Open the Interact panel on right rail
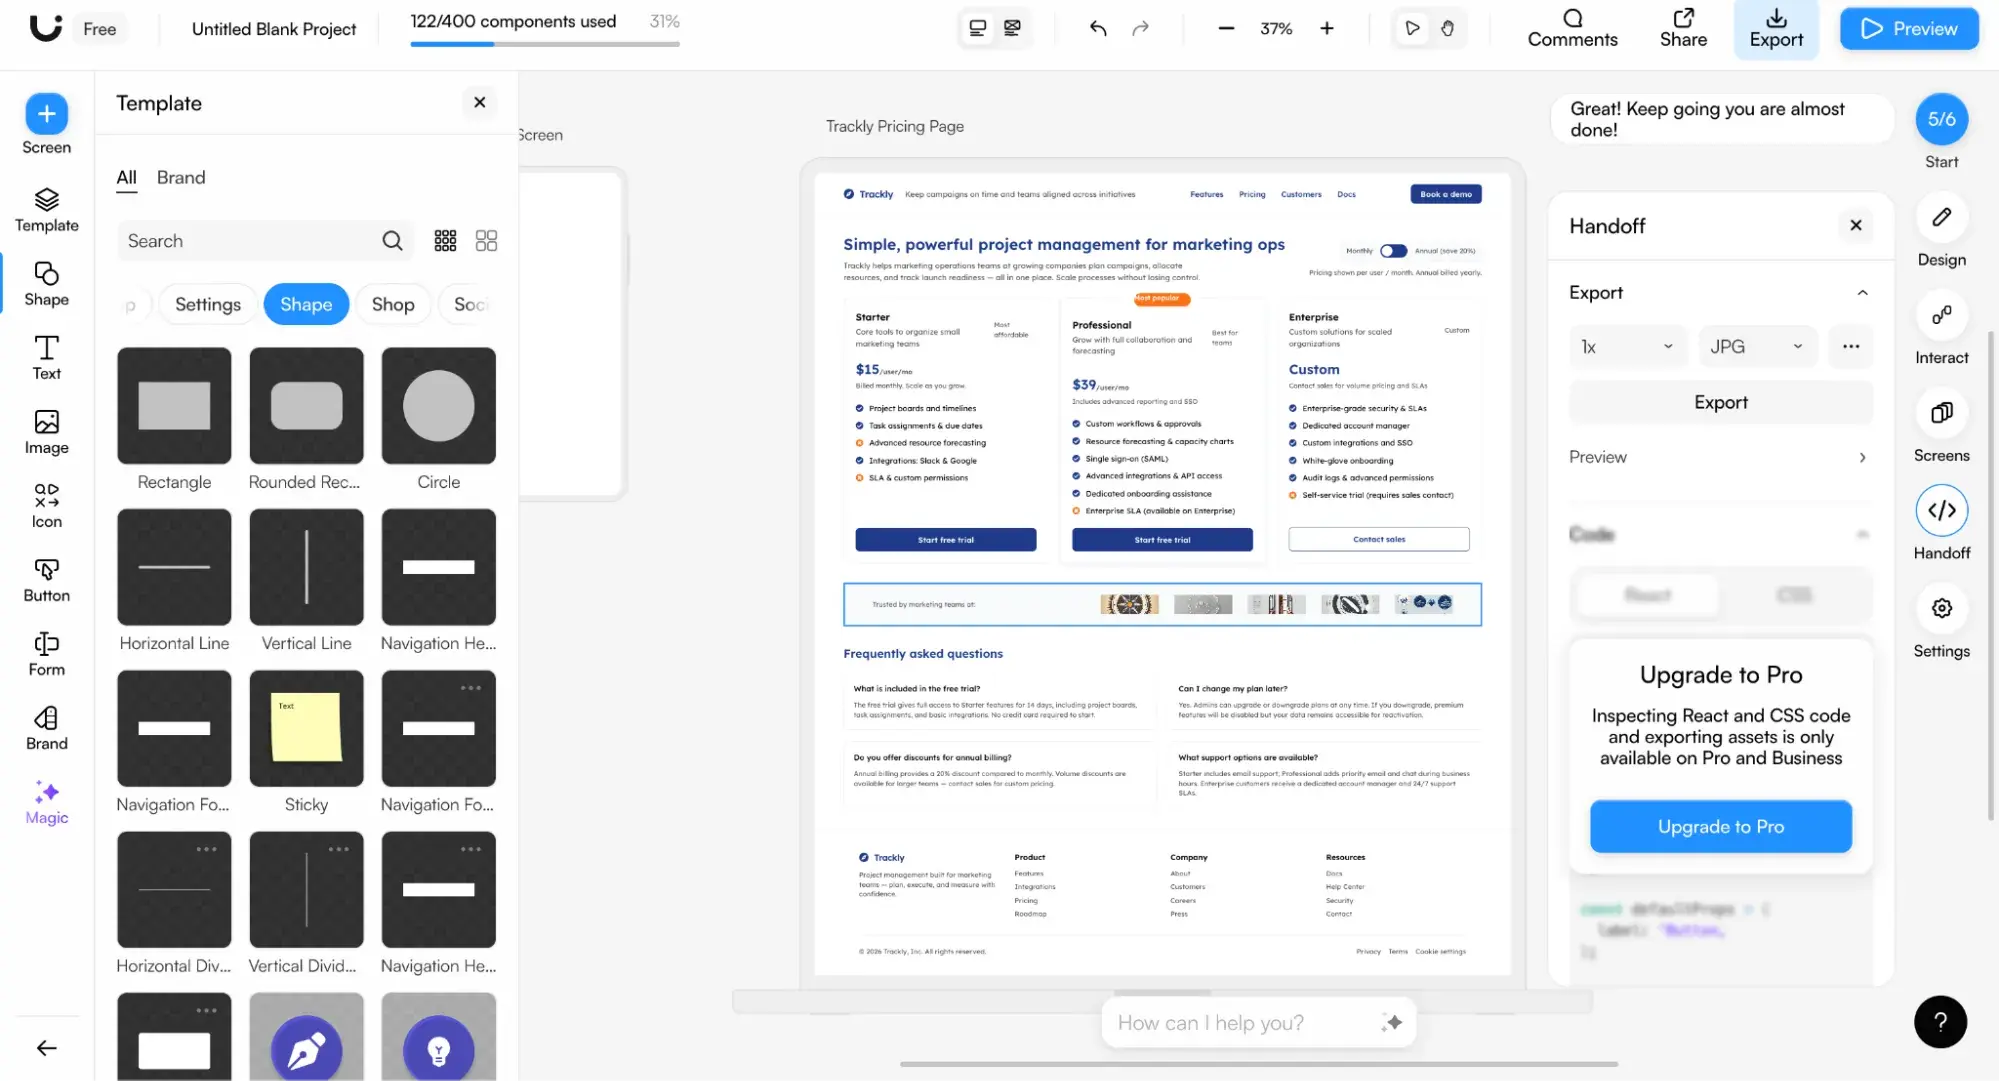This screenshot has height=1081, width=1999. 1941,330
